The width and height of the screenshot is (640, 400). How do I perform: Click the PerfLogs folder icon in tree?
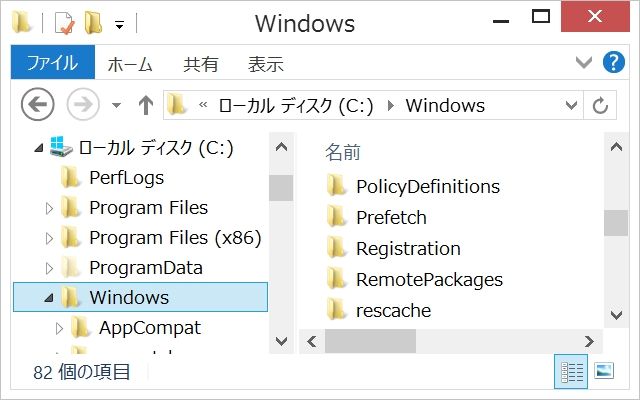71,177
